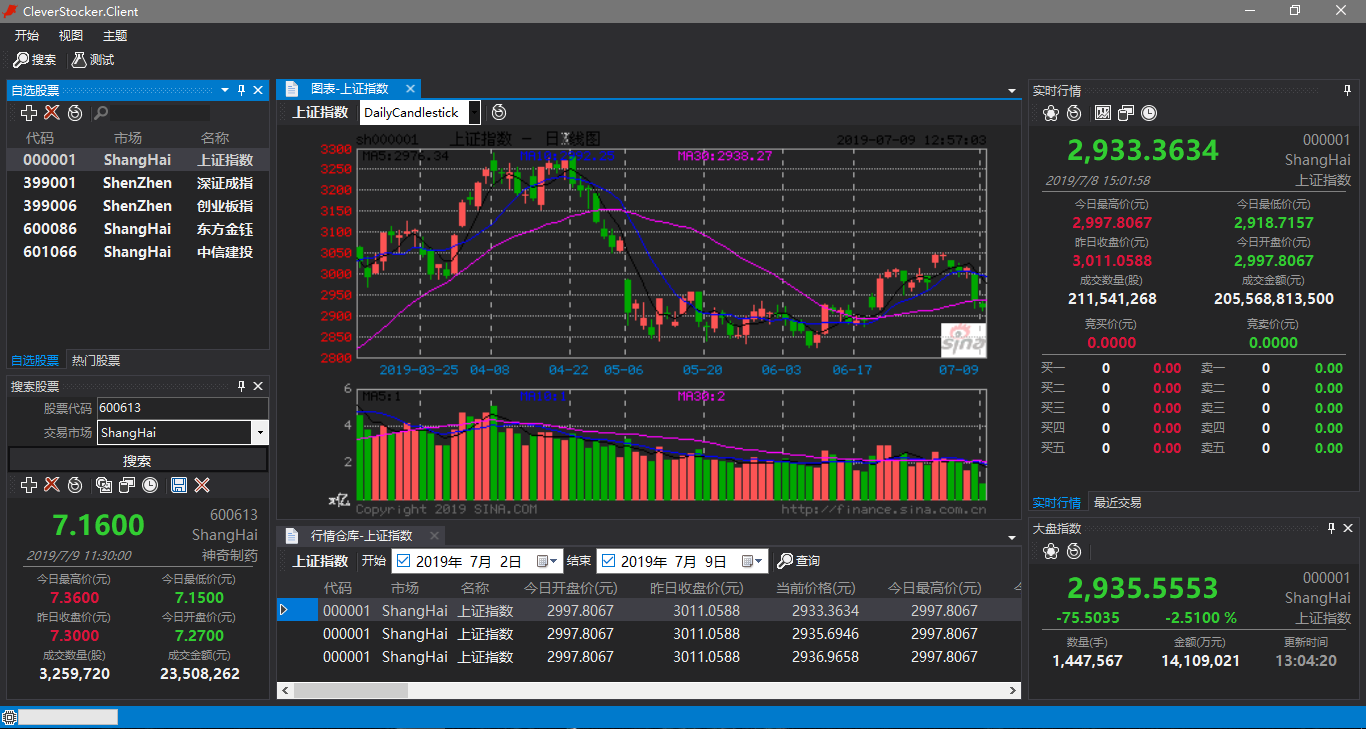Click the 查询 query button
1366x729 pixels.
(799, 561)
